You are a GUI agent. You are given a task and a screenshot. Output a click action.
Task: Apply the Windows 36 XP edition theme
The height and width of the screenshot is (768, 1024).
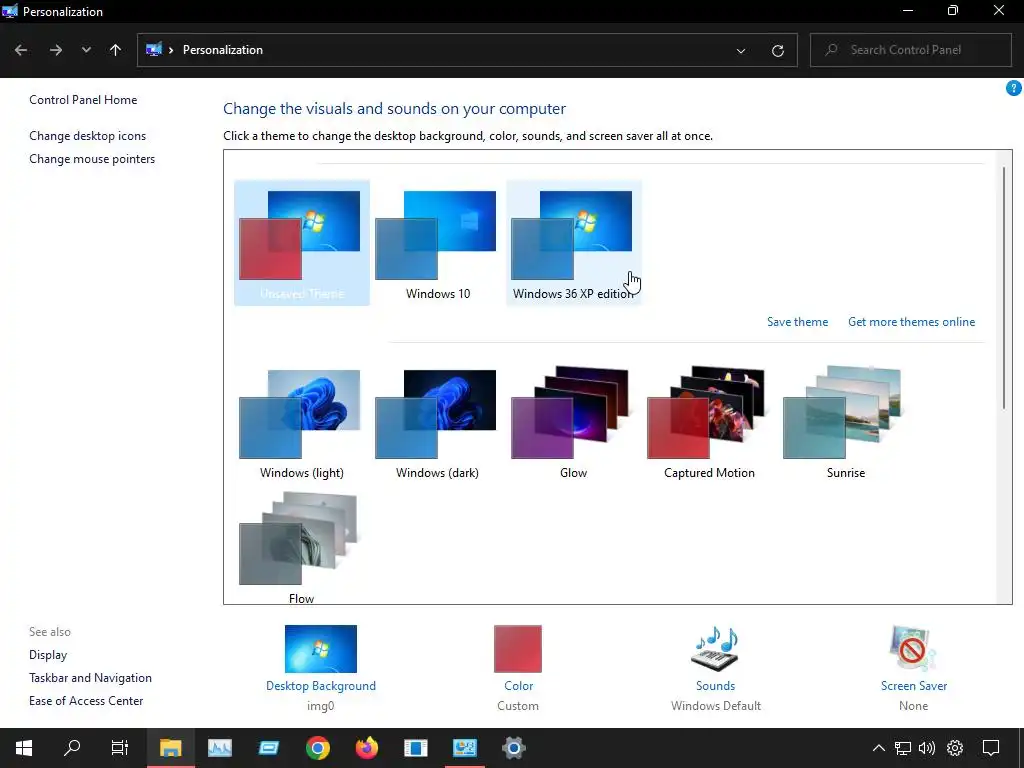tap(573, 243)
